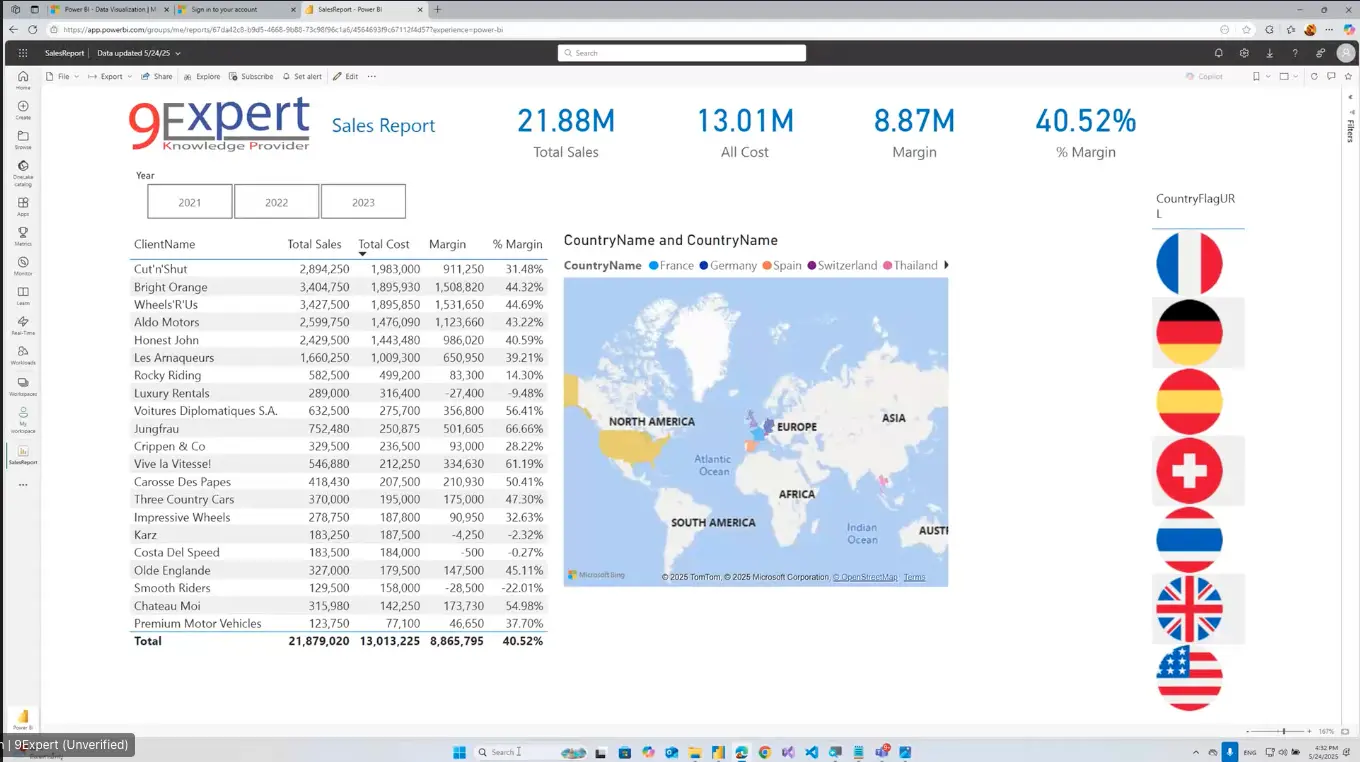Adjust the zoom slider at bottom right
1360x762 pixels.
point(1283,732)
